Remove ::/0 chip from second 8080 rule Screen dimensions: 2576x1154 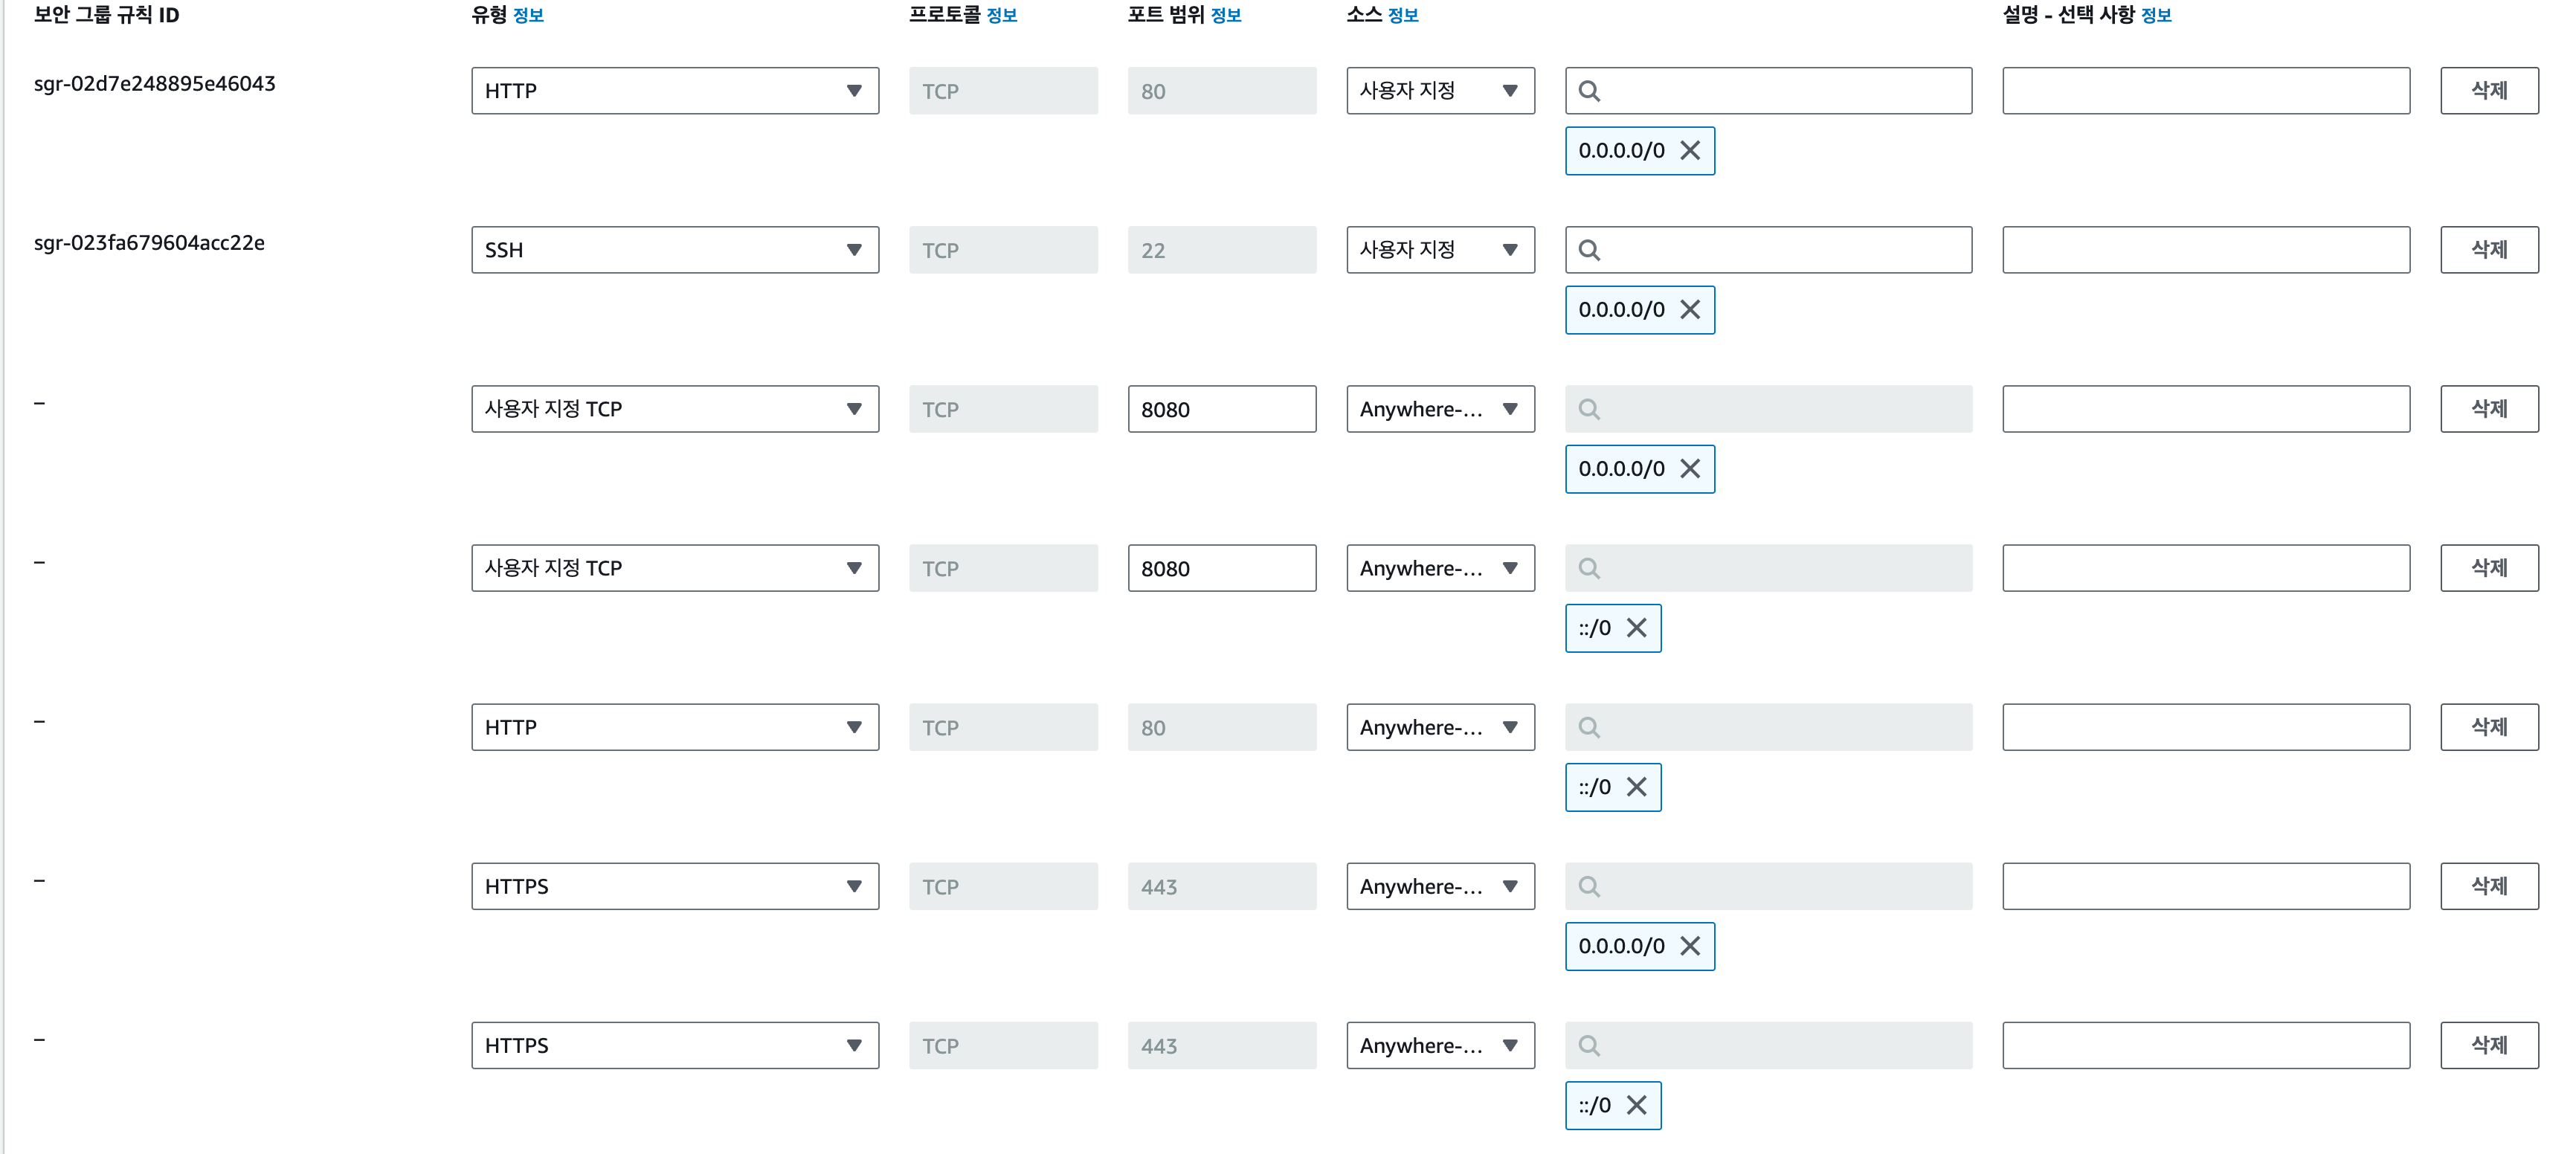(x=1636, y=627)
